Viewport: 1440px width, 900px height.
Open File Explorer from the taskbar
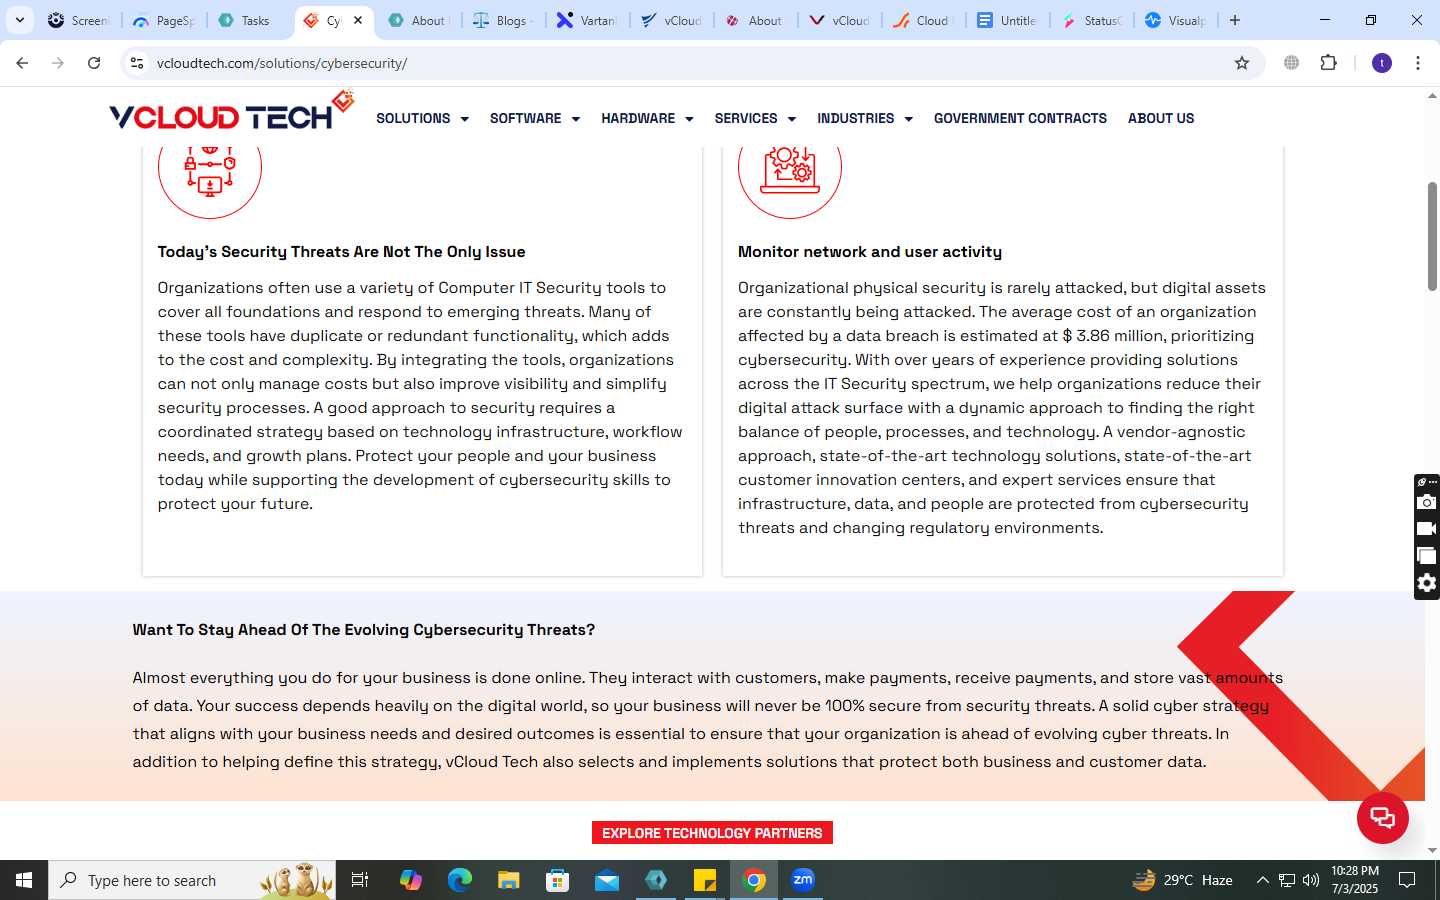click(x=509, y=880)
